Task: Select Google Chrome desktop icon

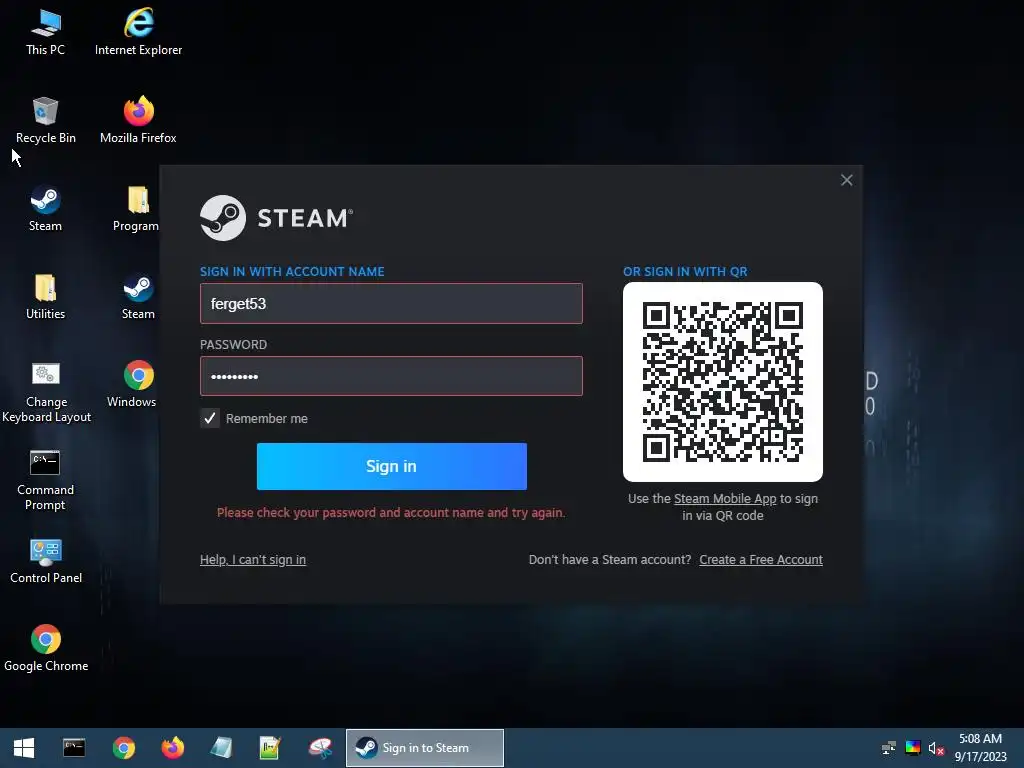Action: (x=46, y=648)
